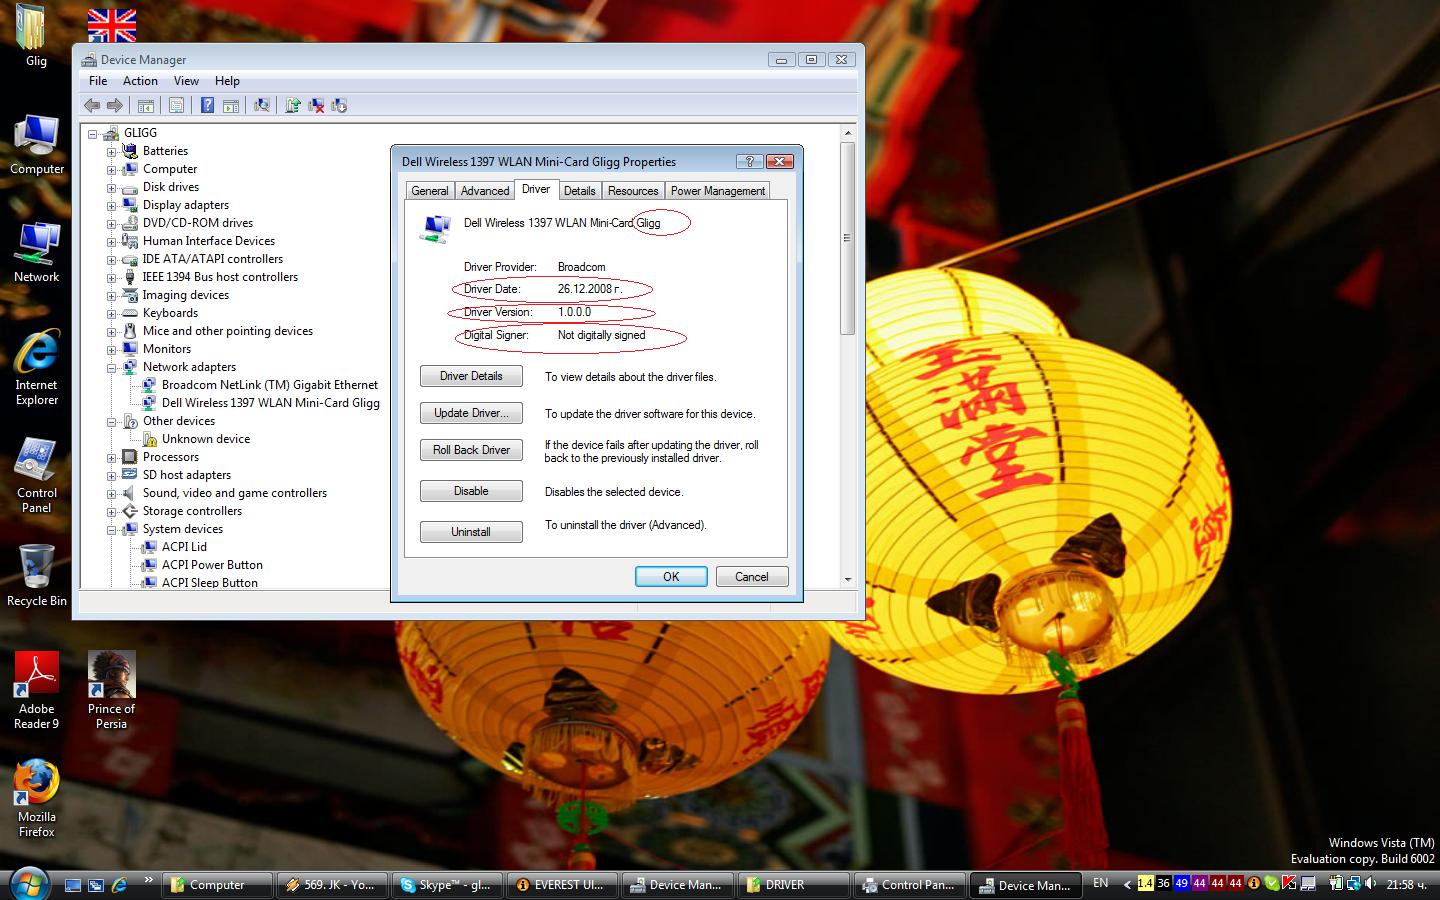This screenshot has height=900, width=1440.
Task: Click the Windows Start orb
Action: click(x=28, y=884)
